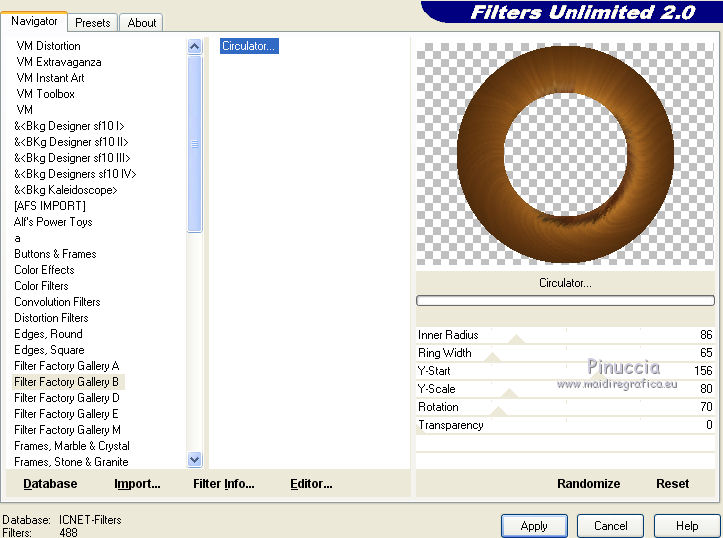Click the filter list scroll-up arrow
The image size is (723, 538).
(x=195, y=46)
